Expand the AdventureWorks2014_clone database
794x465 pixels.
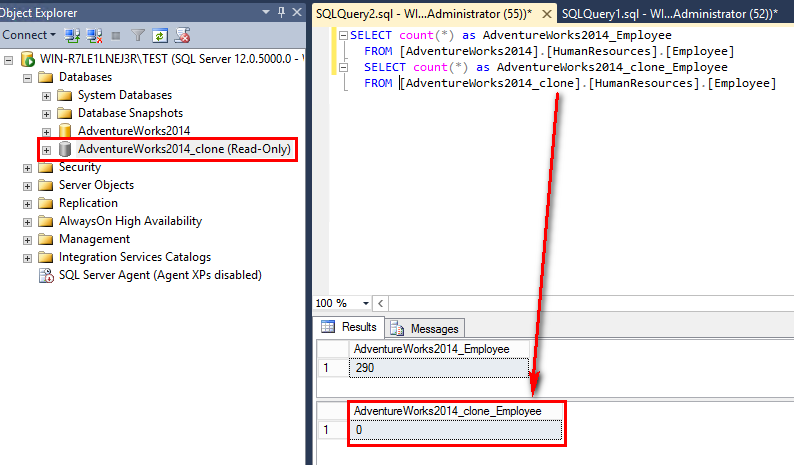coord(46,150)
